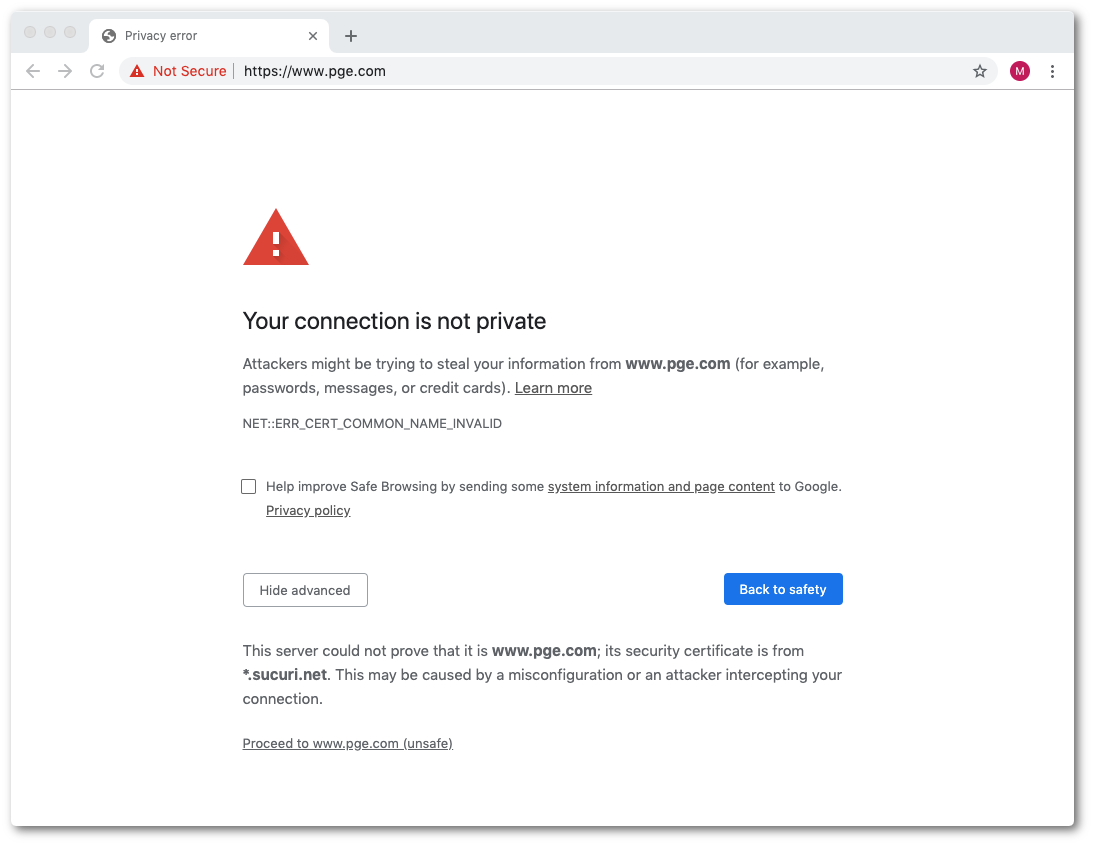Close the Privacy error tab
1093x845 pixels.
click(313, 36)
